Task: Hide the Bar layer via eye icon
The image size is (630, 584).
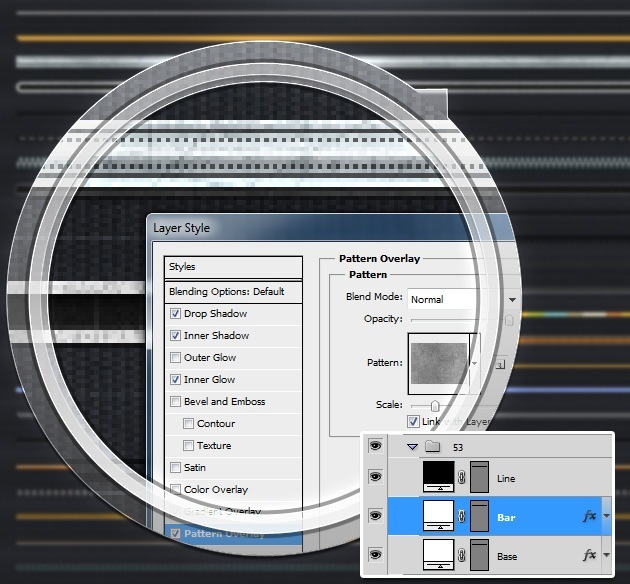Action: point(375,515)
